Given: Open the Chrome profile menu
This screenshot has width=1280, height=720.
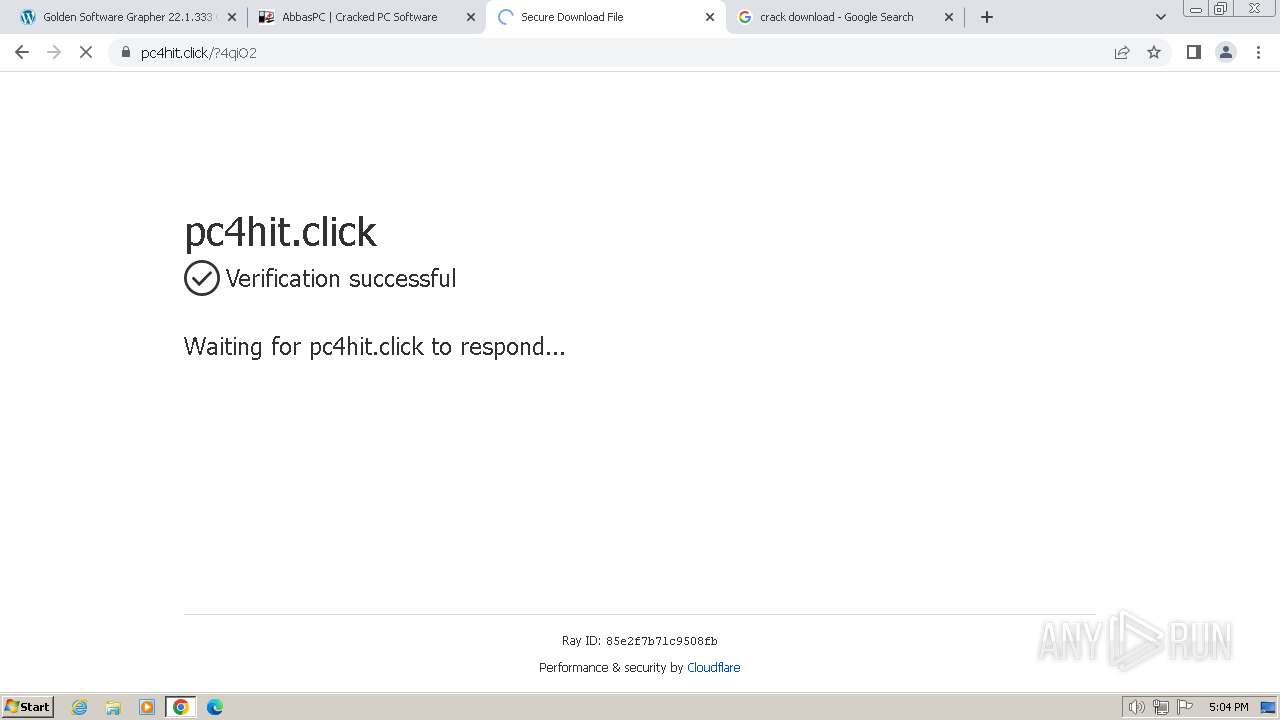Looking at the screenshot, I should tap(1225, 52).
